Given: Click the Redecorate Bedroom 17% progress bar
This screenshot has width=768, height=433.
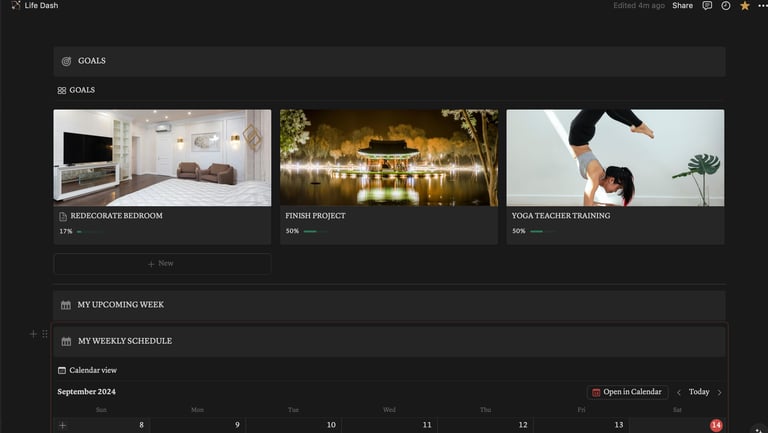Looking at the screenshot, I should pos(90,232).
